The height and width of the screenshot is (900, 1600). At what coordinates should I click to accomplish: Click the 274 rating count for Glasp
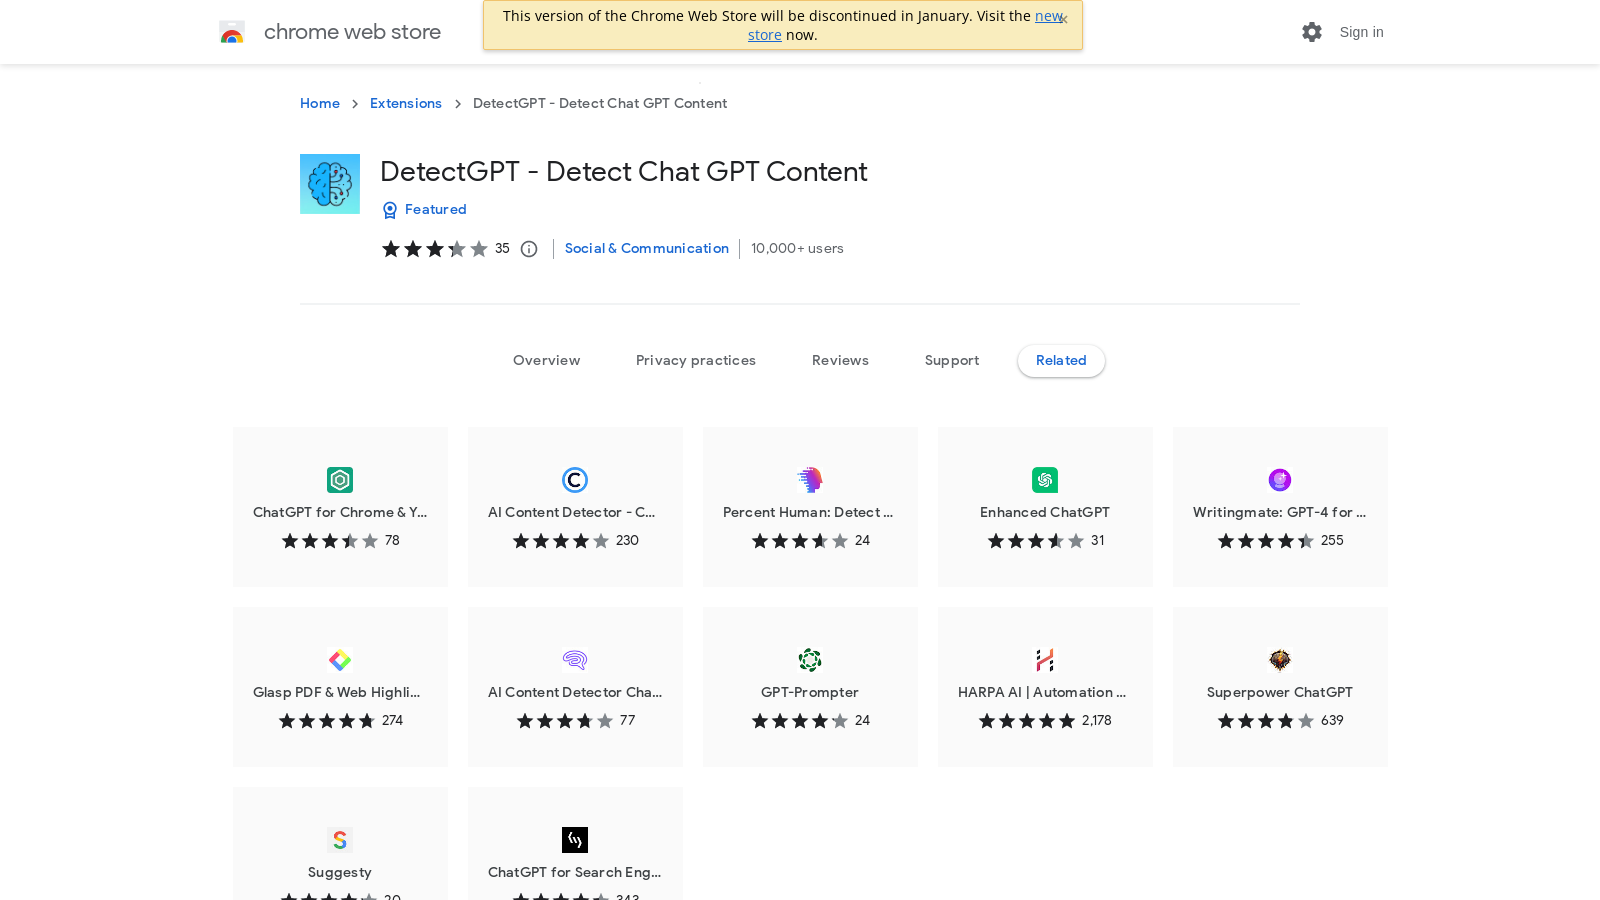392,721
